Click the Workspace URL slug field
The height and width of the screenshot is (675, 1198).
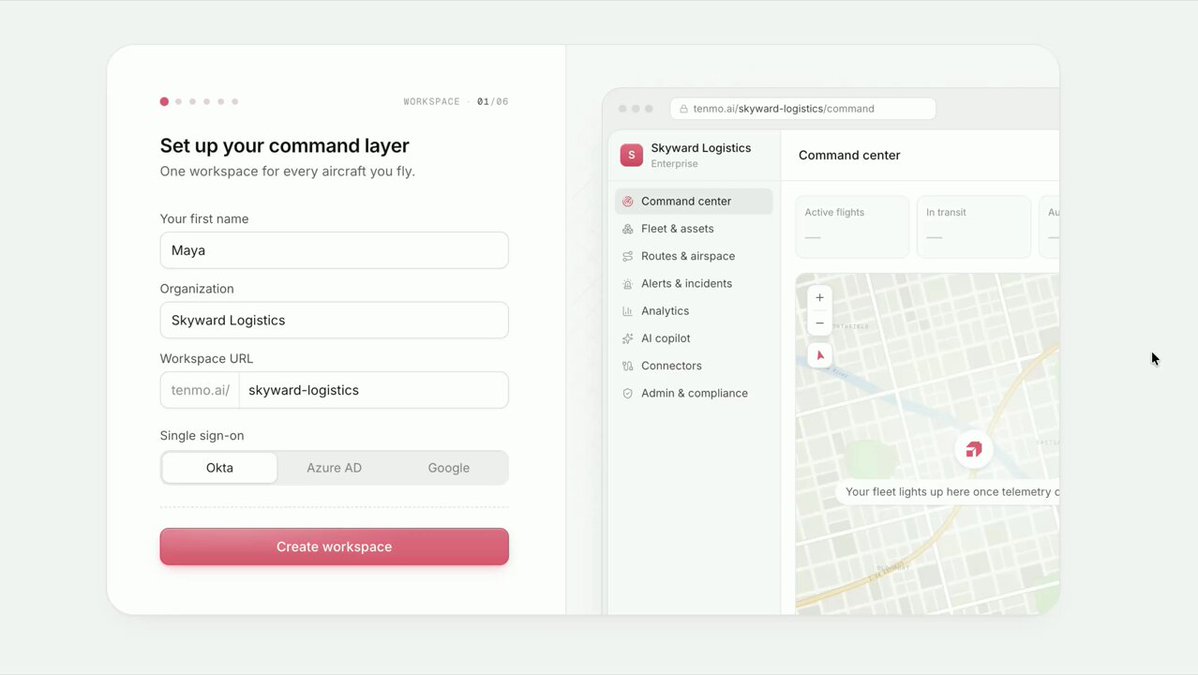pyautogui.click(x=374, y=390)
